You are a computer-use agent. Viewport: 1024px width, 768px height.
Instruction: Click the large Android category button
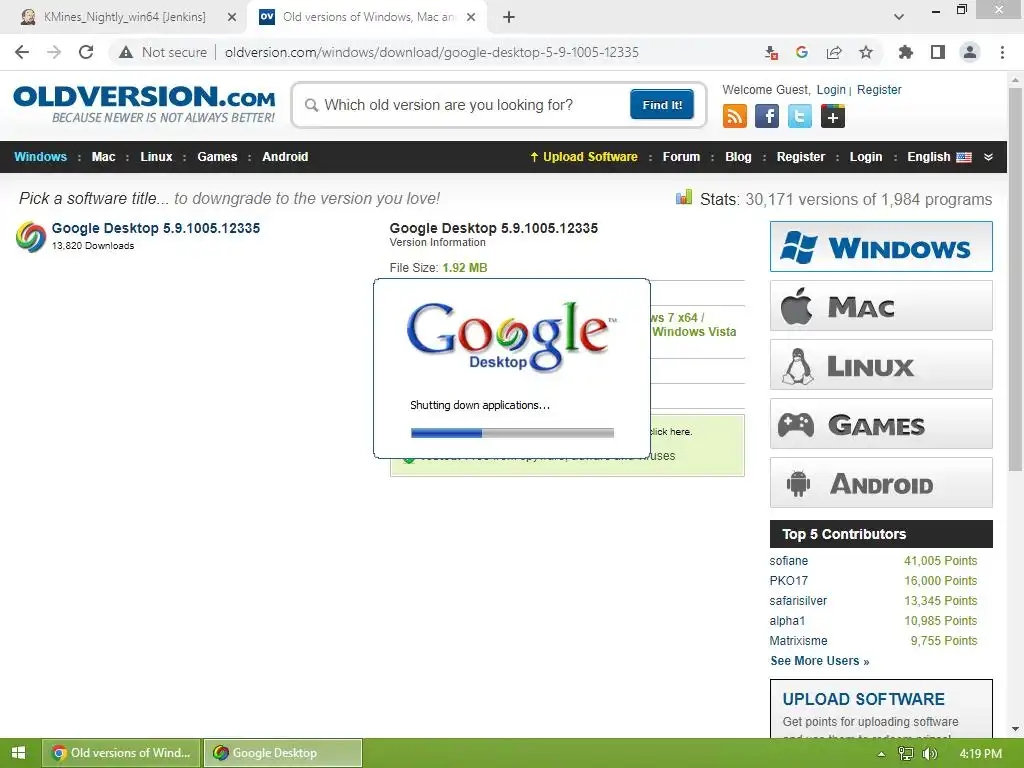coord(881,483)
